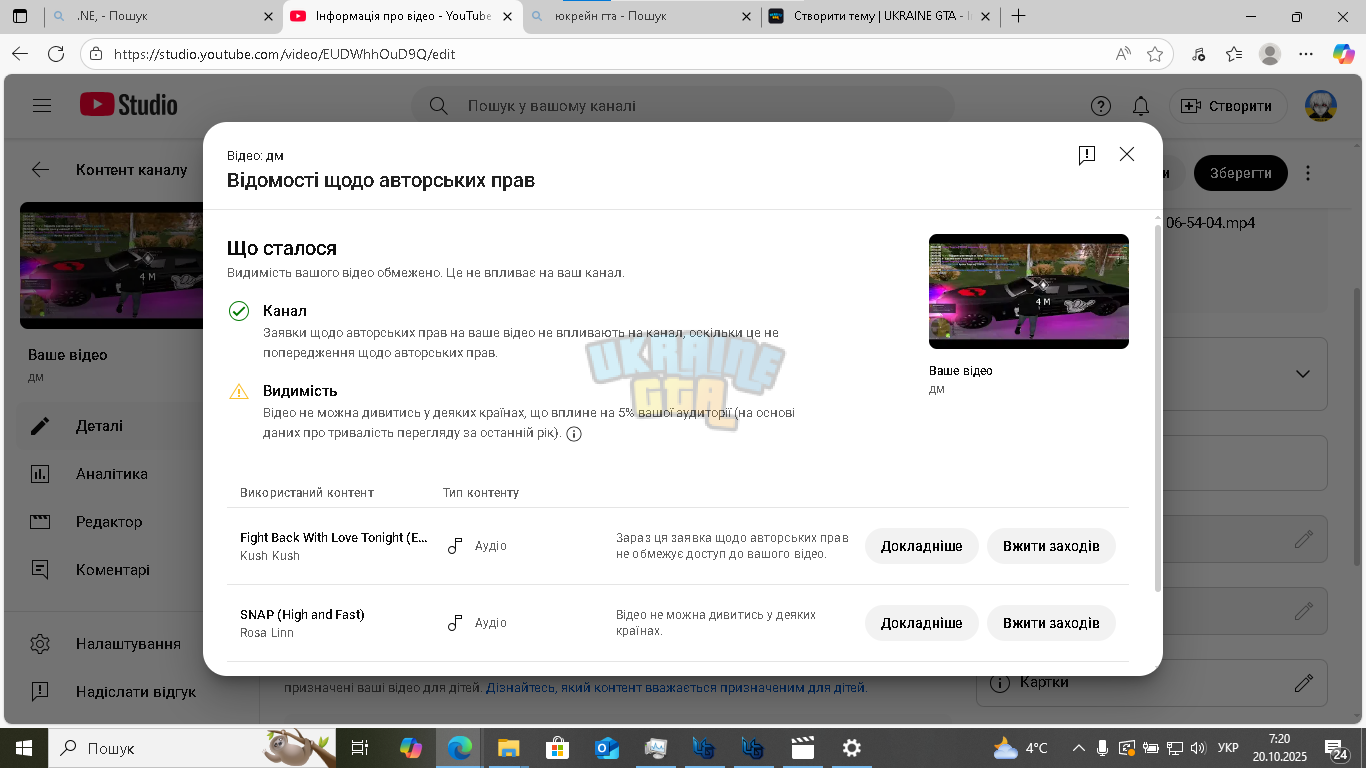The height and width of the screenshot is (768, 1366).
Task: Click the send feedback icon in the dialog header
Action: (1087, 154)
